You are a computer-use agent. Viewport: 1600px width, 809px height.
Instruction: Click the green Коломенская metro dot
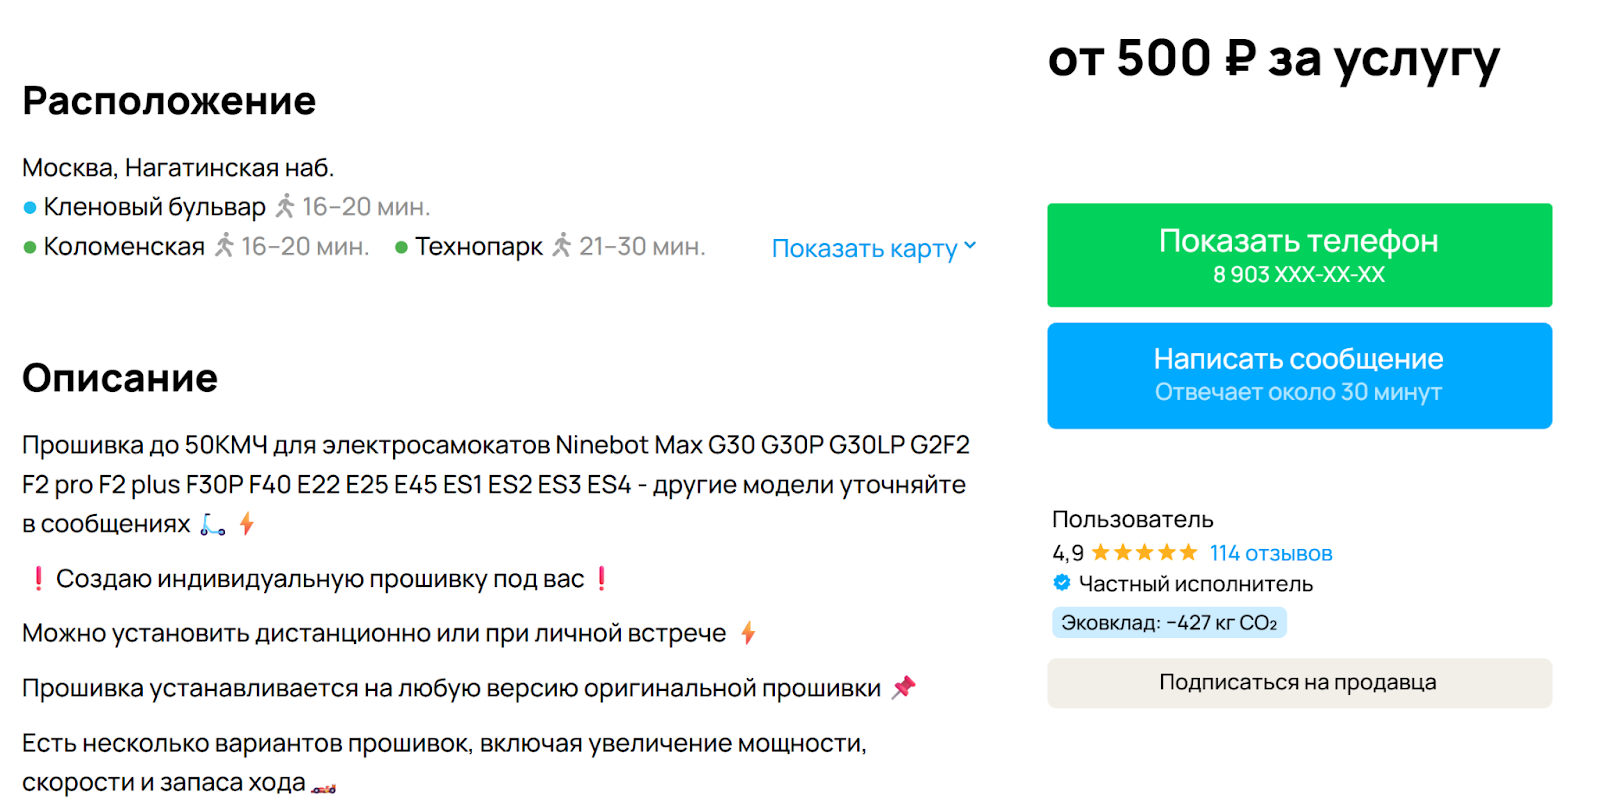[x=30, y=247]
